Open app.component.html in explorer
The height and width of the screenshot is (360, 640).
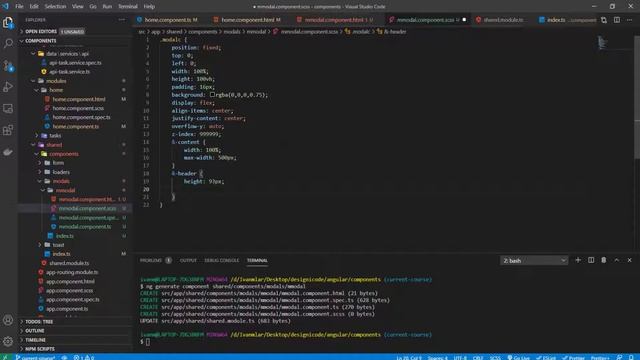pos(70,281)
